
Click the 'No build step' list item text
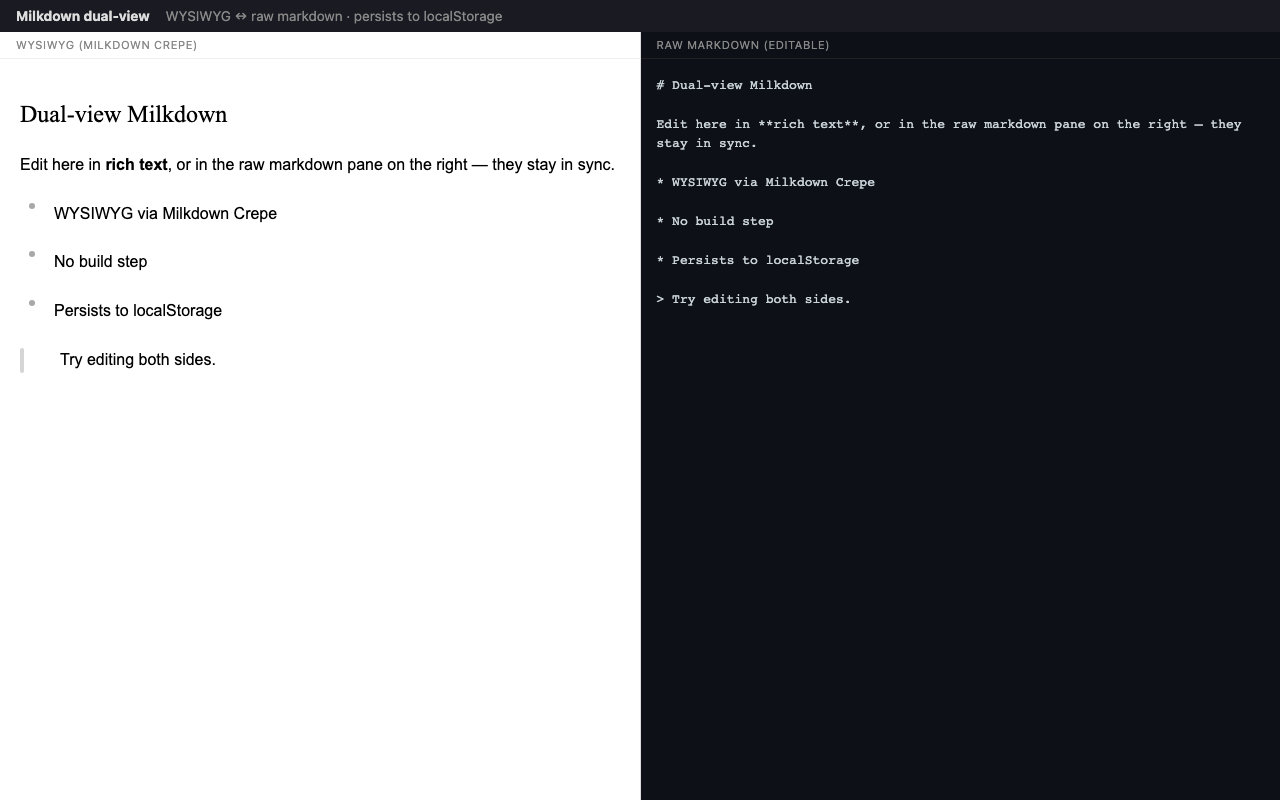tap(100, 261)
